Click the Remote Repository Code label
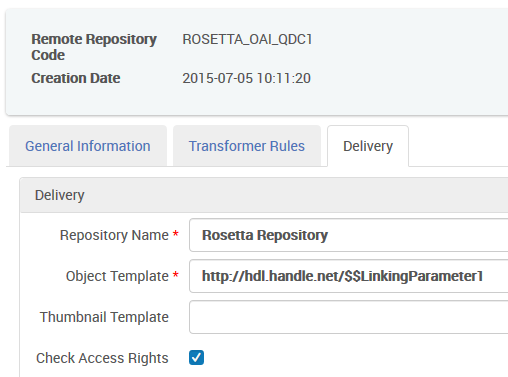Image resolution: width=508 pixels, height=377 pixels. click(x=94, y=47)
